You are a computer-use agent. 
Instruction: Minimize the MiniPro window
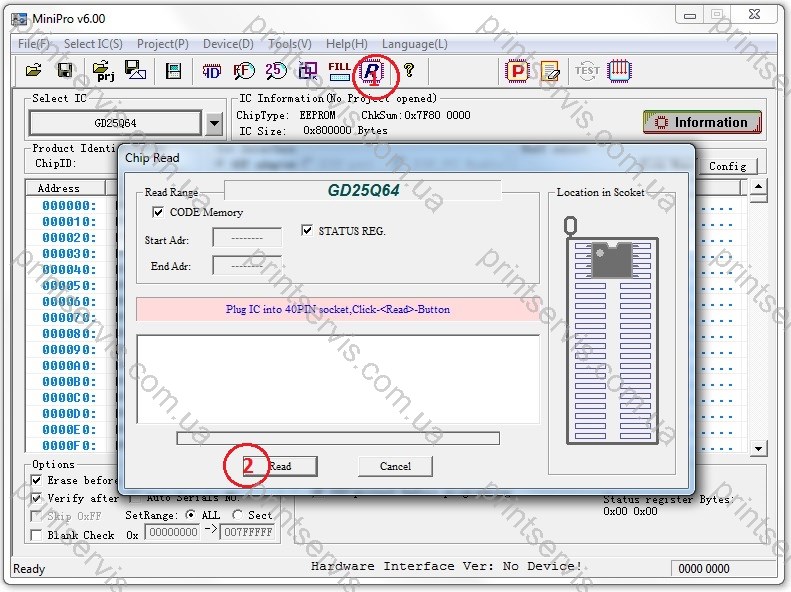click(690, 16)
